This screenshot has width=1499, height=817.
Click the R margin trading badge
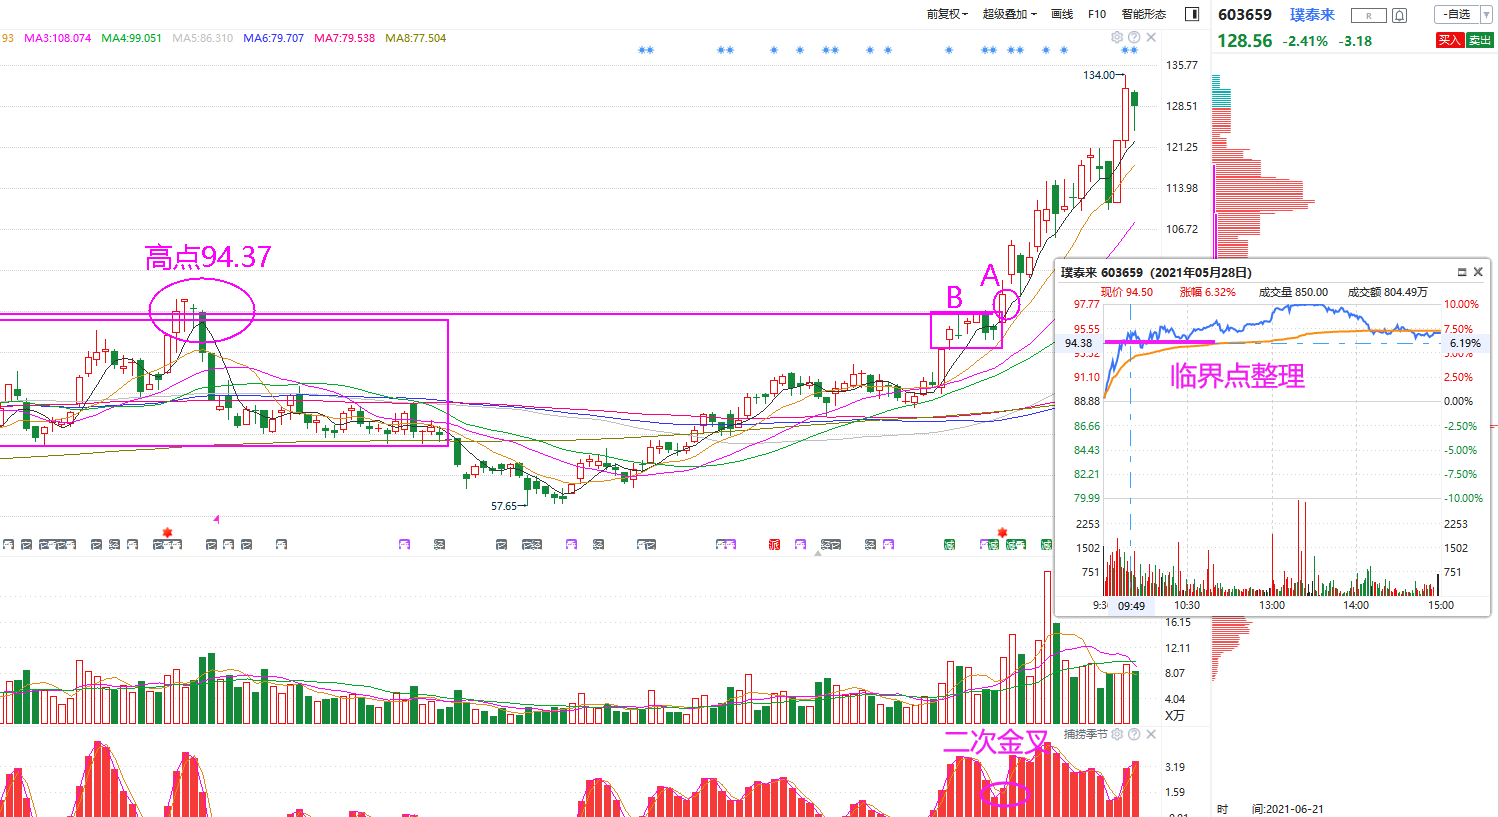1368,15
